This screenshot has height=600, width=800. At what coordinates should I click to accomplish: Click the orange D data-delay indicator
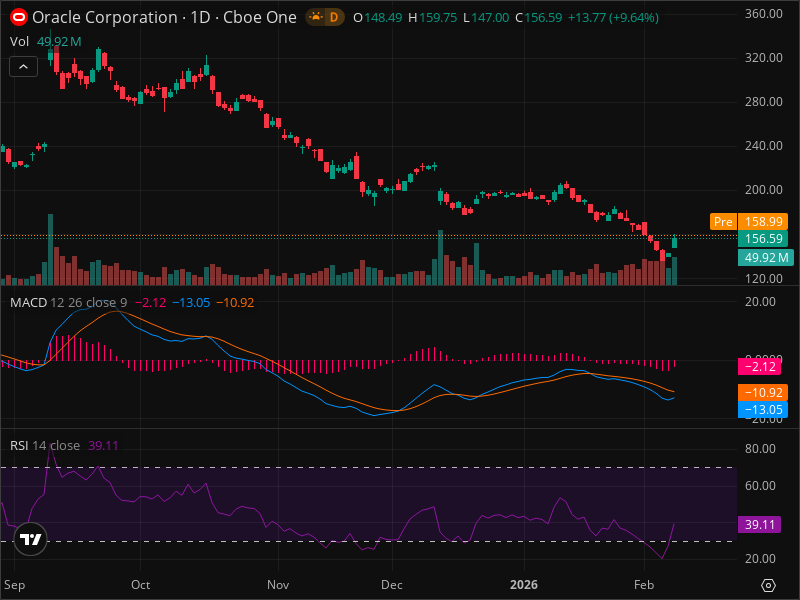tap(334, 17)
